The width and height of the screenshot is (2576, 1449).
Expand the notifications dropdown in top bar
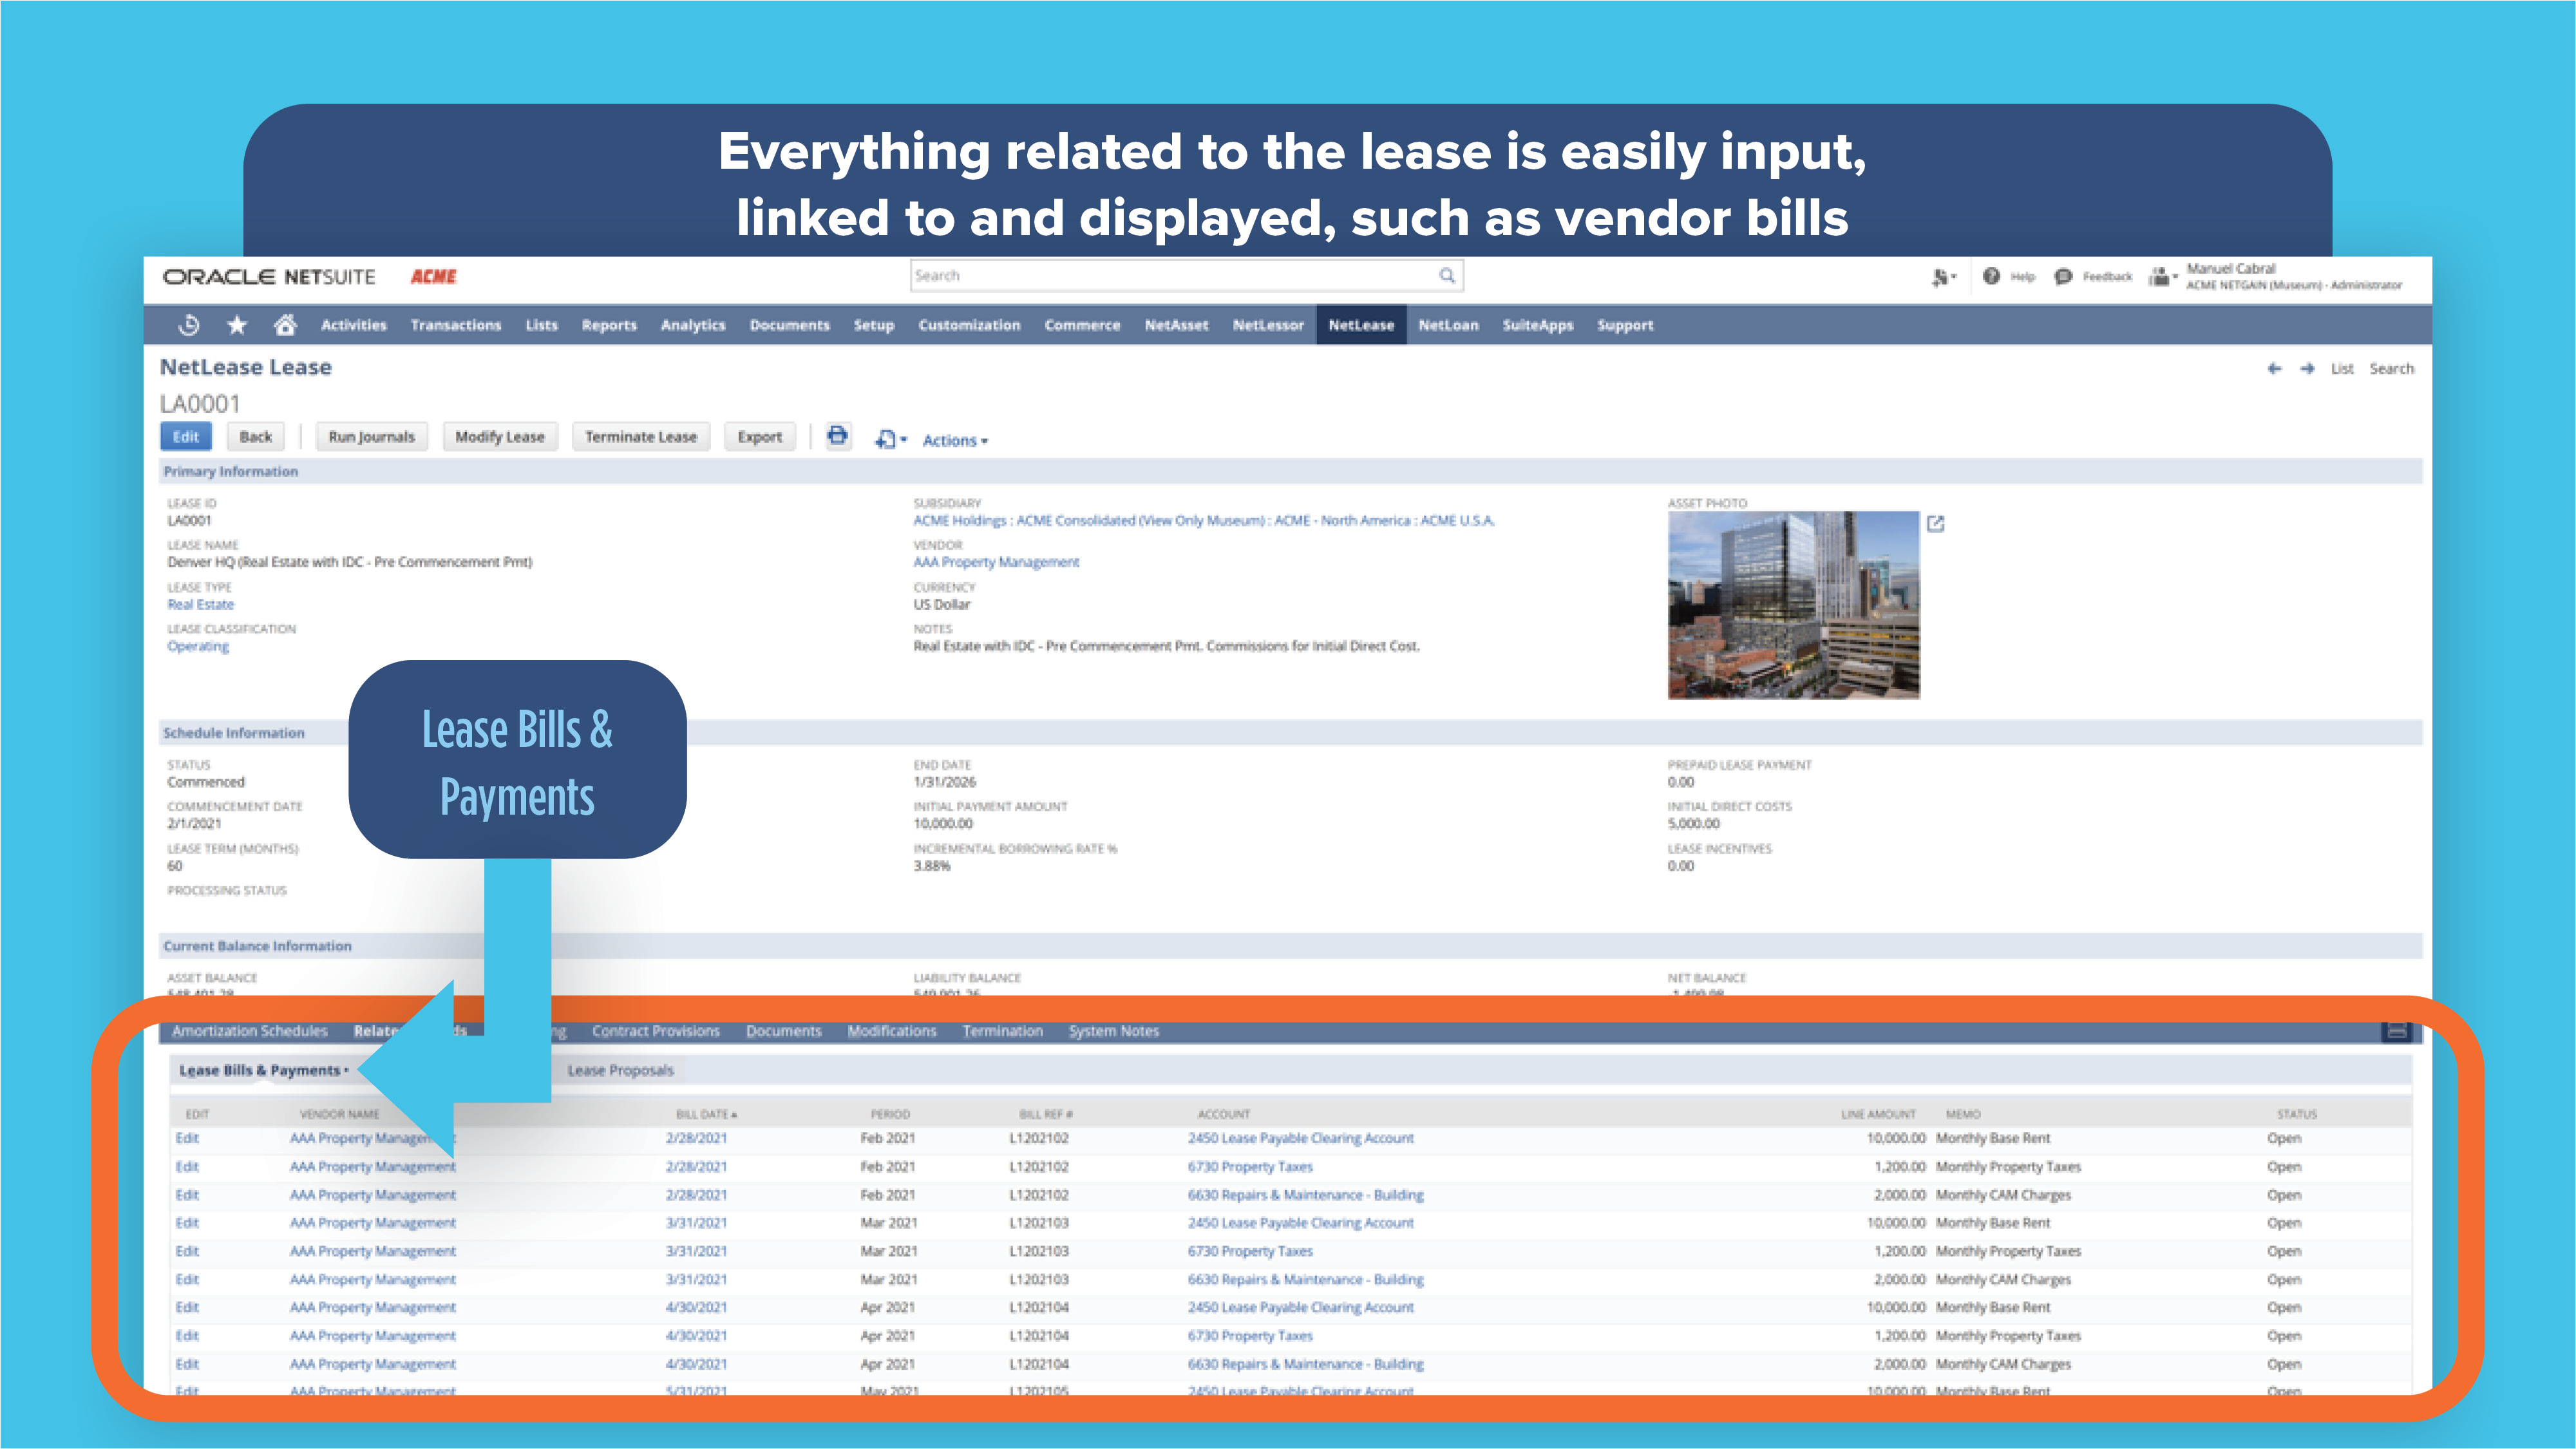[1942, 276]
